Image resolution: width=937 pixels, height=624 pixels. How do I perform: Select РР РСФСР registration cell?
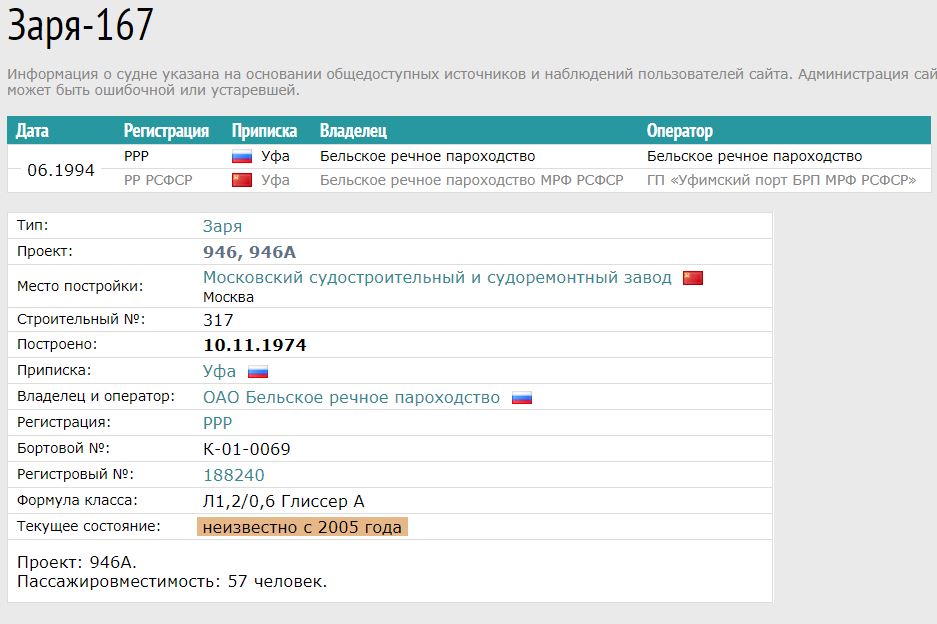click(x=158, y=181)
